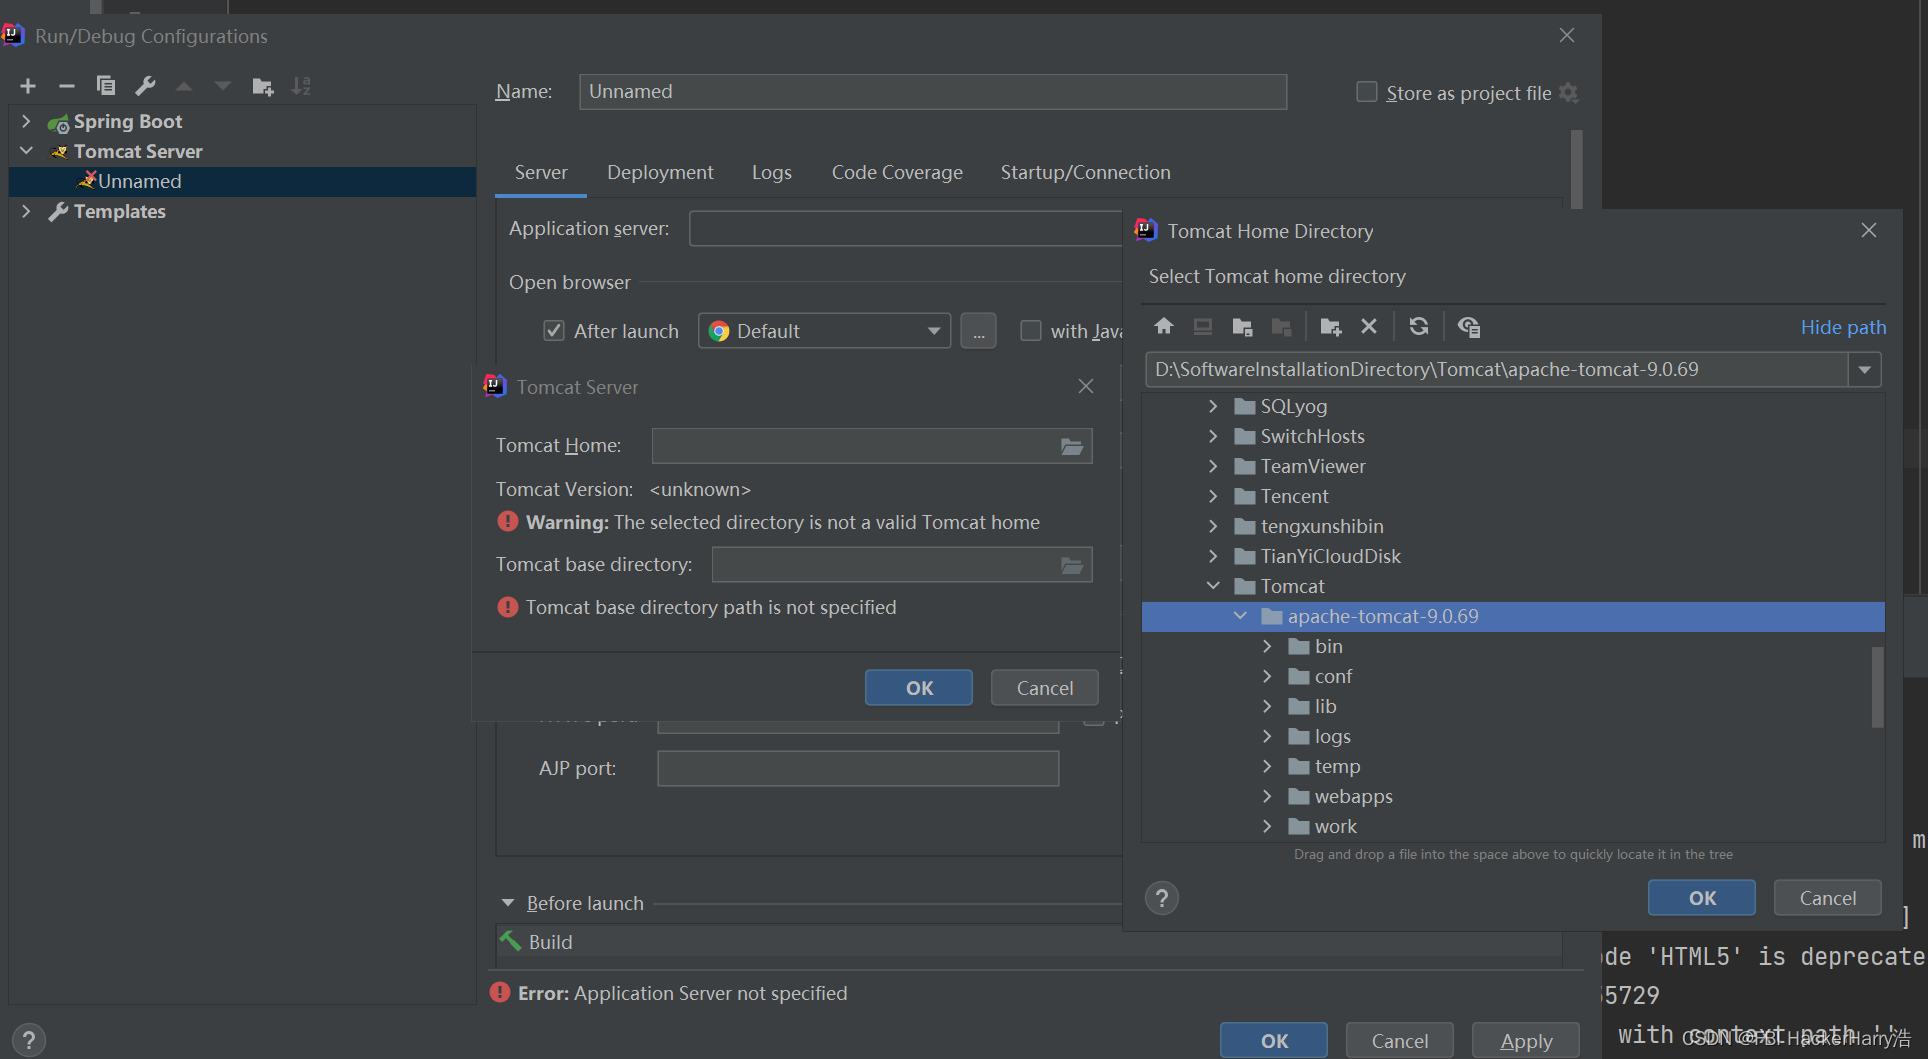
Task: Create new folder icon in configurations toolbar
Action: 263,86
